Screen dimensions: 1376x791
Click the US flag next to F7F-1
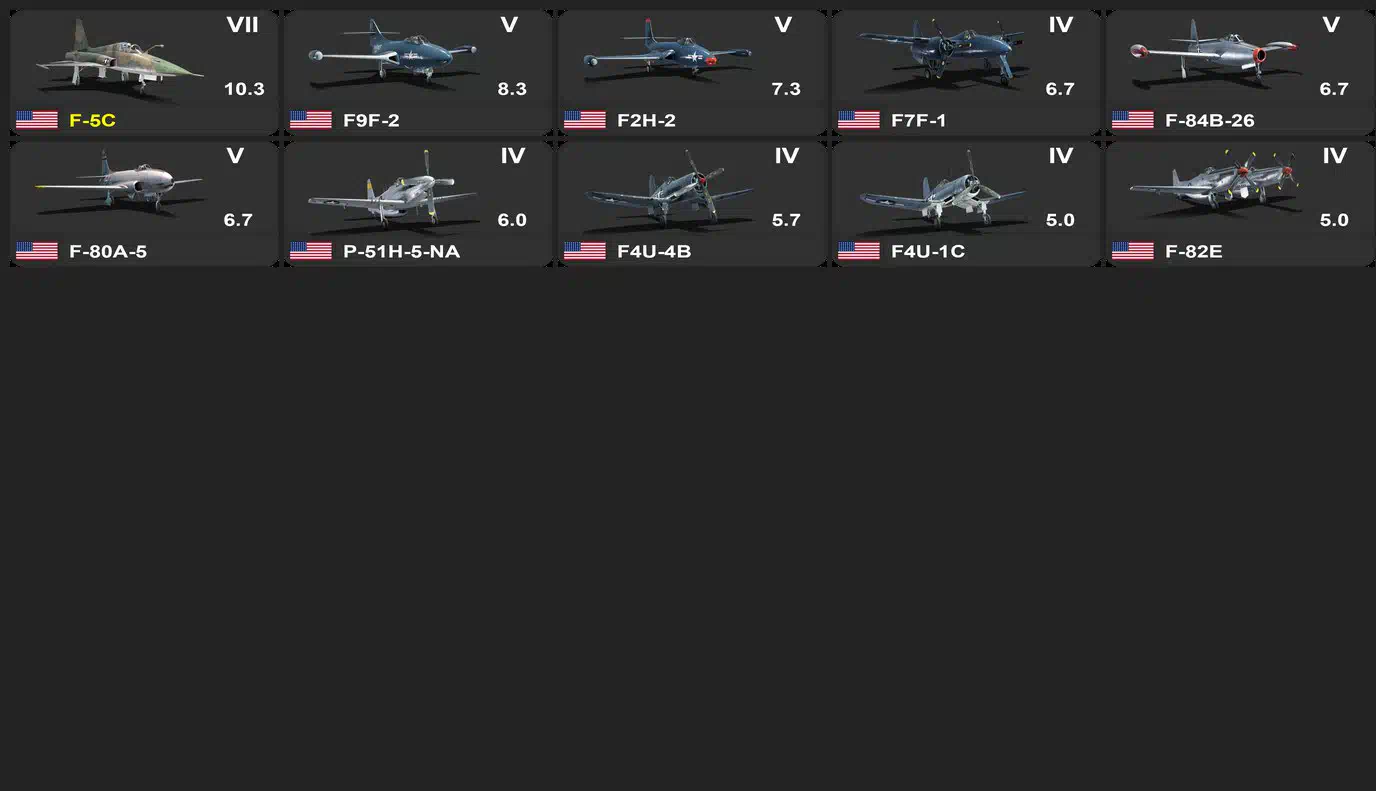(x=859, y=120)
